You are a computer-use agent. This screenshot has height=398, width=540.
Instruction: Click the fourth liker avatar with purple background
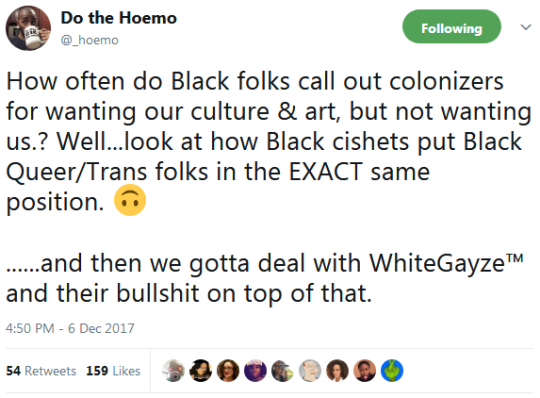(x=255, y=370)
